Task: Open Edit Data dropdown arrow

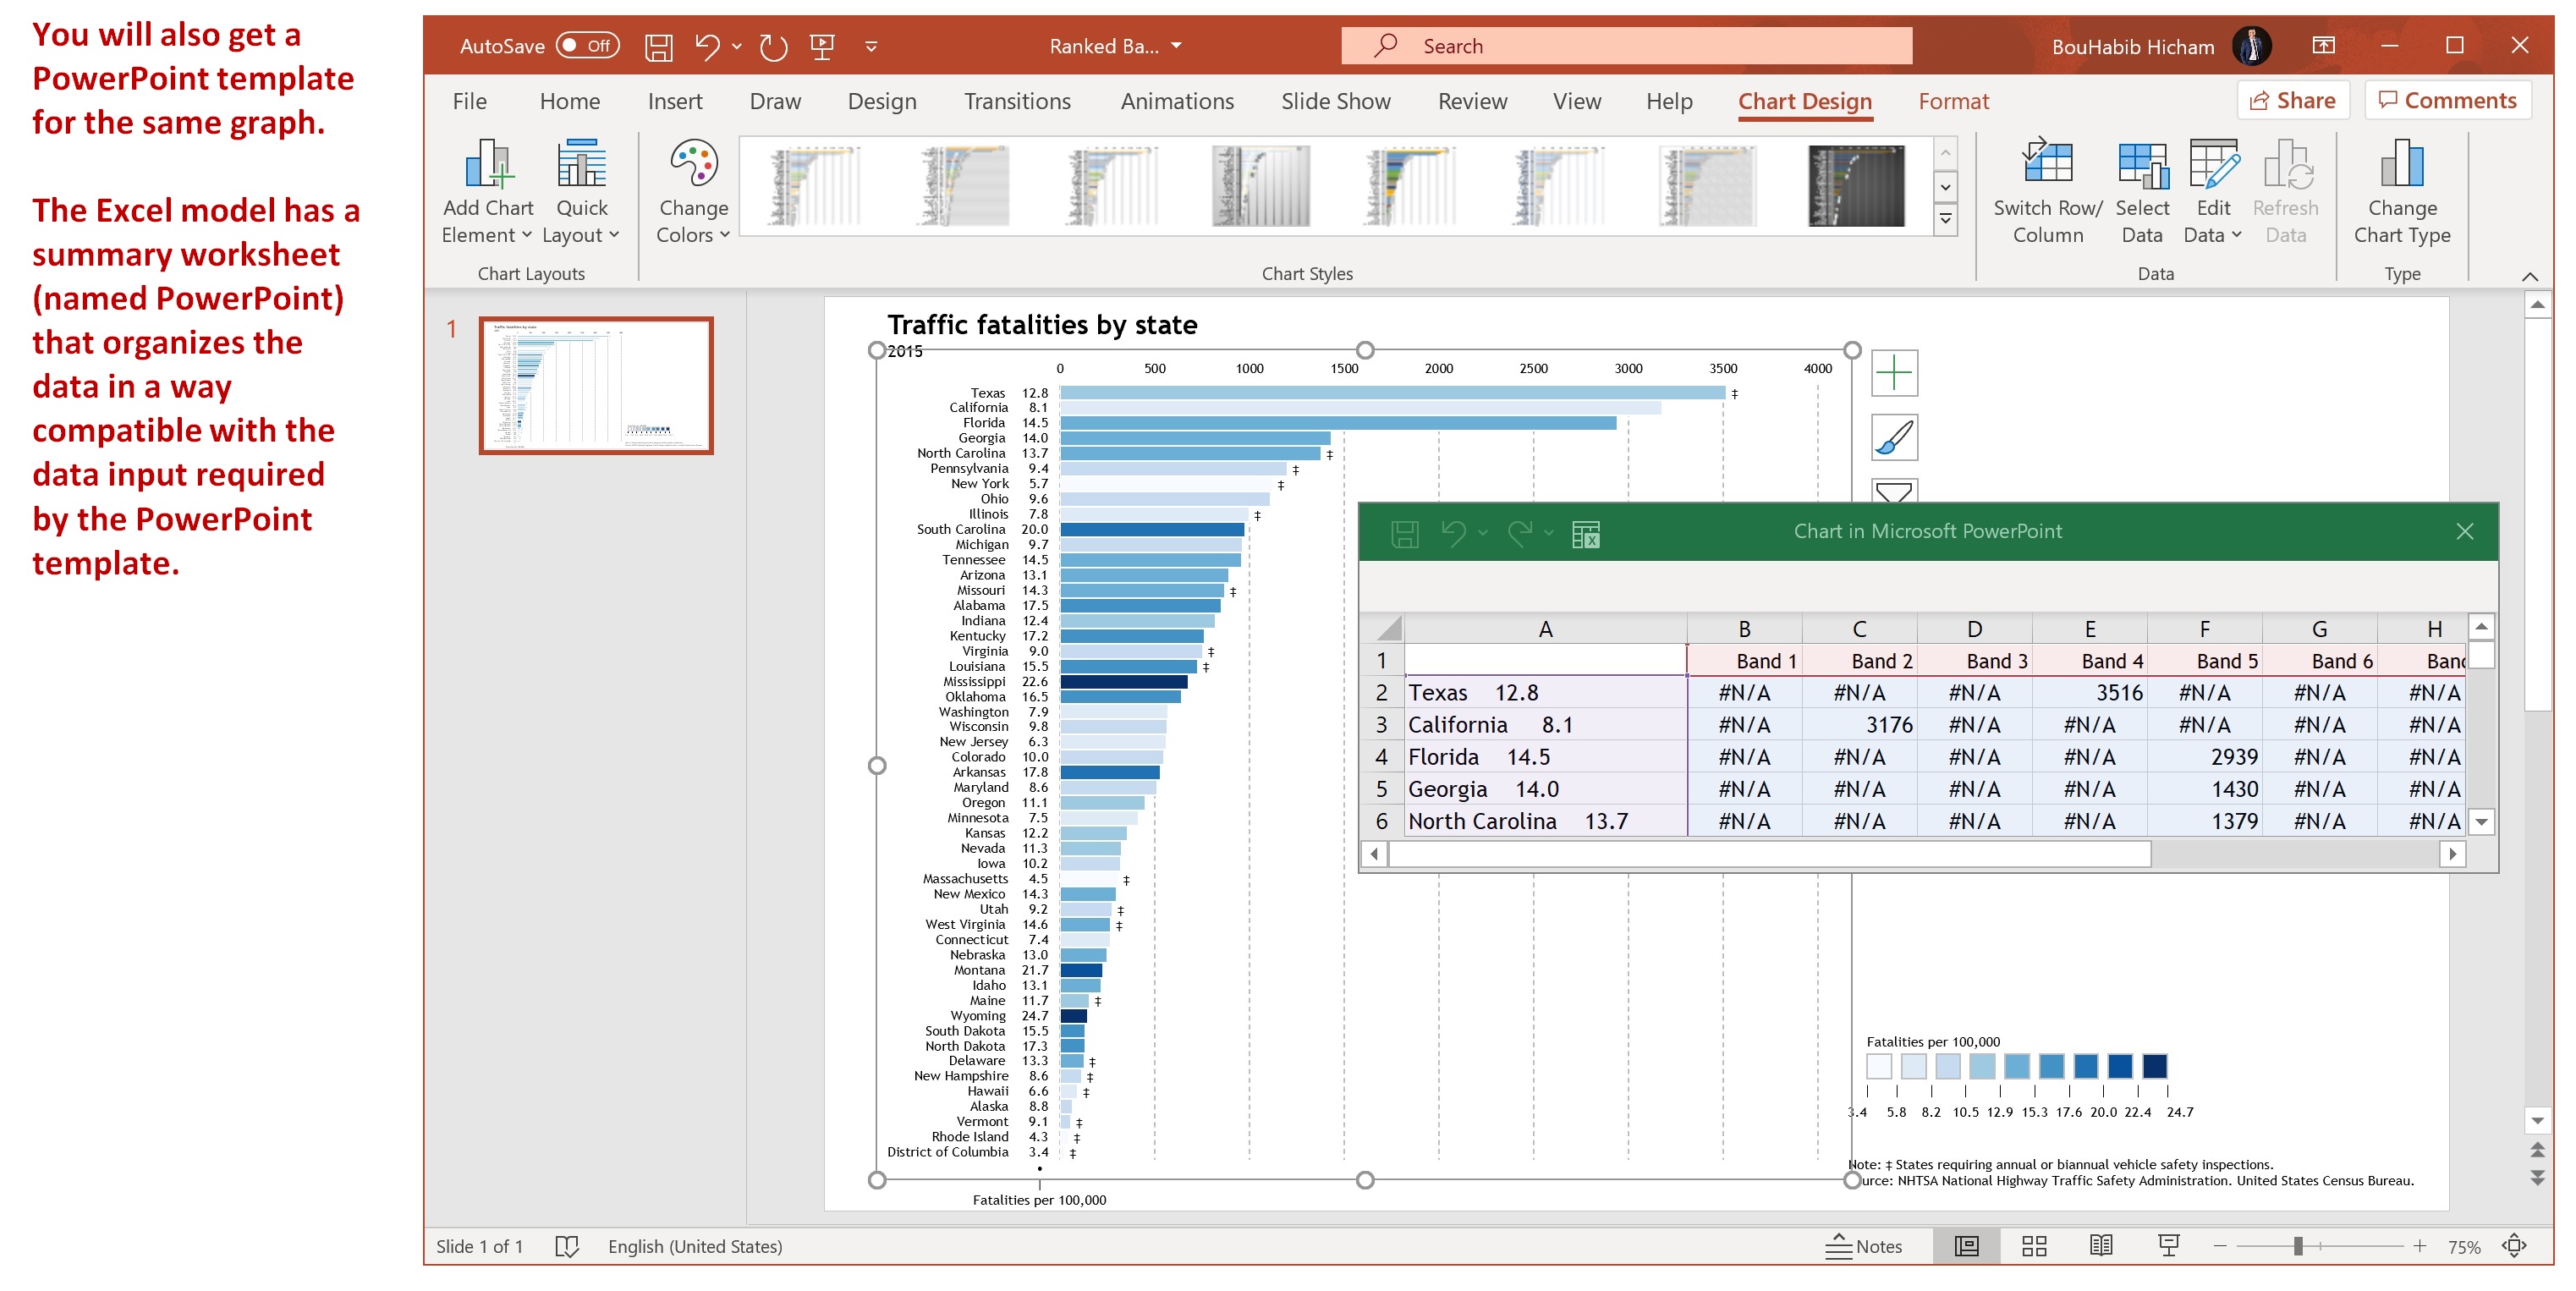Action: pos(2236,235)
